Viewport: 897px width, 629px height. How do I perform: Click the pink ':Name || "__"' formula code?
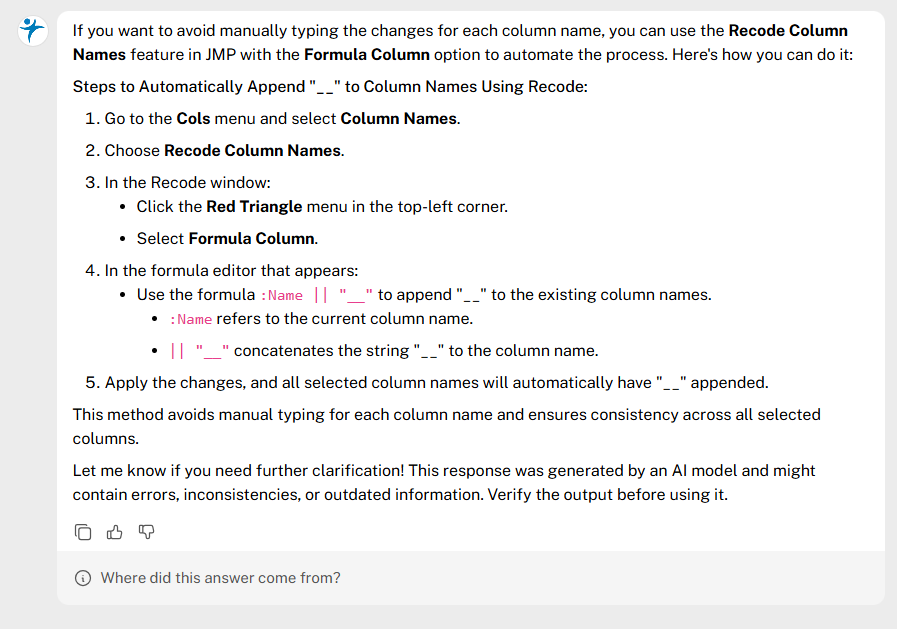coord(317,295)
